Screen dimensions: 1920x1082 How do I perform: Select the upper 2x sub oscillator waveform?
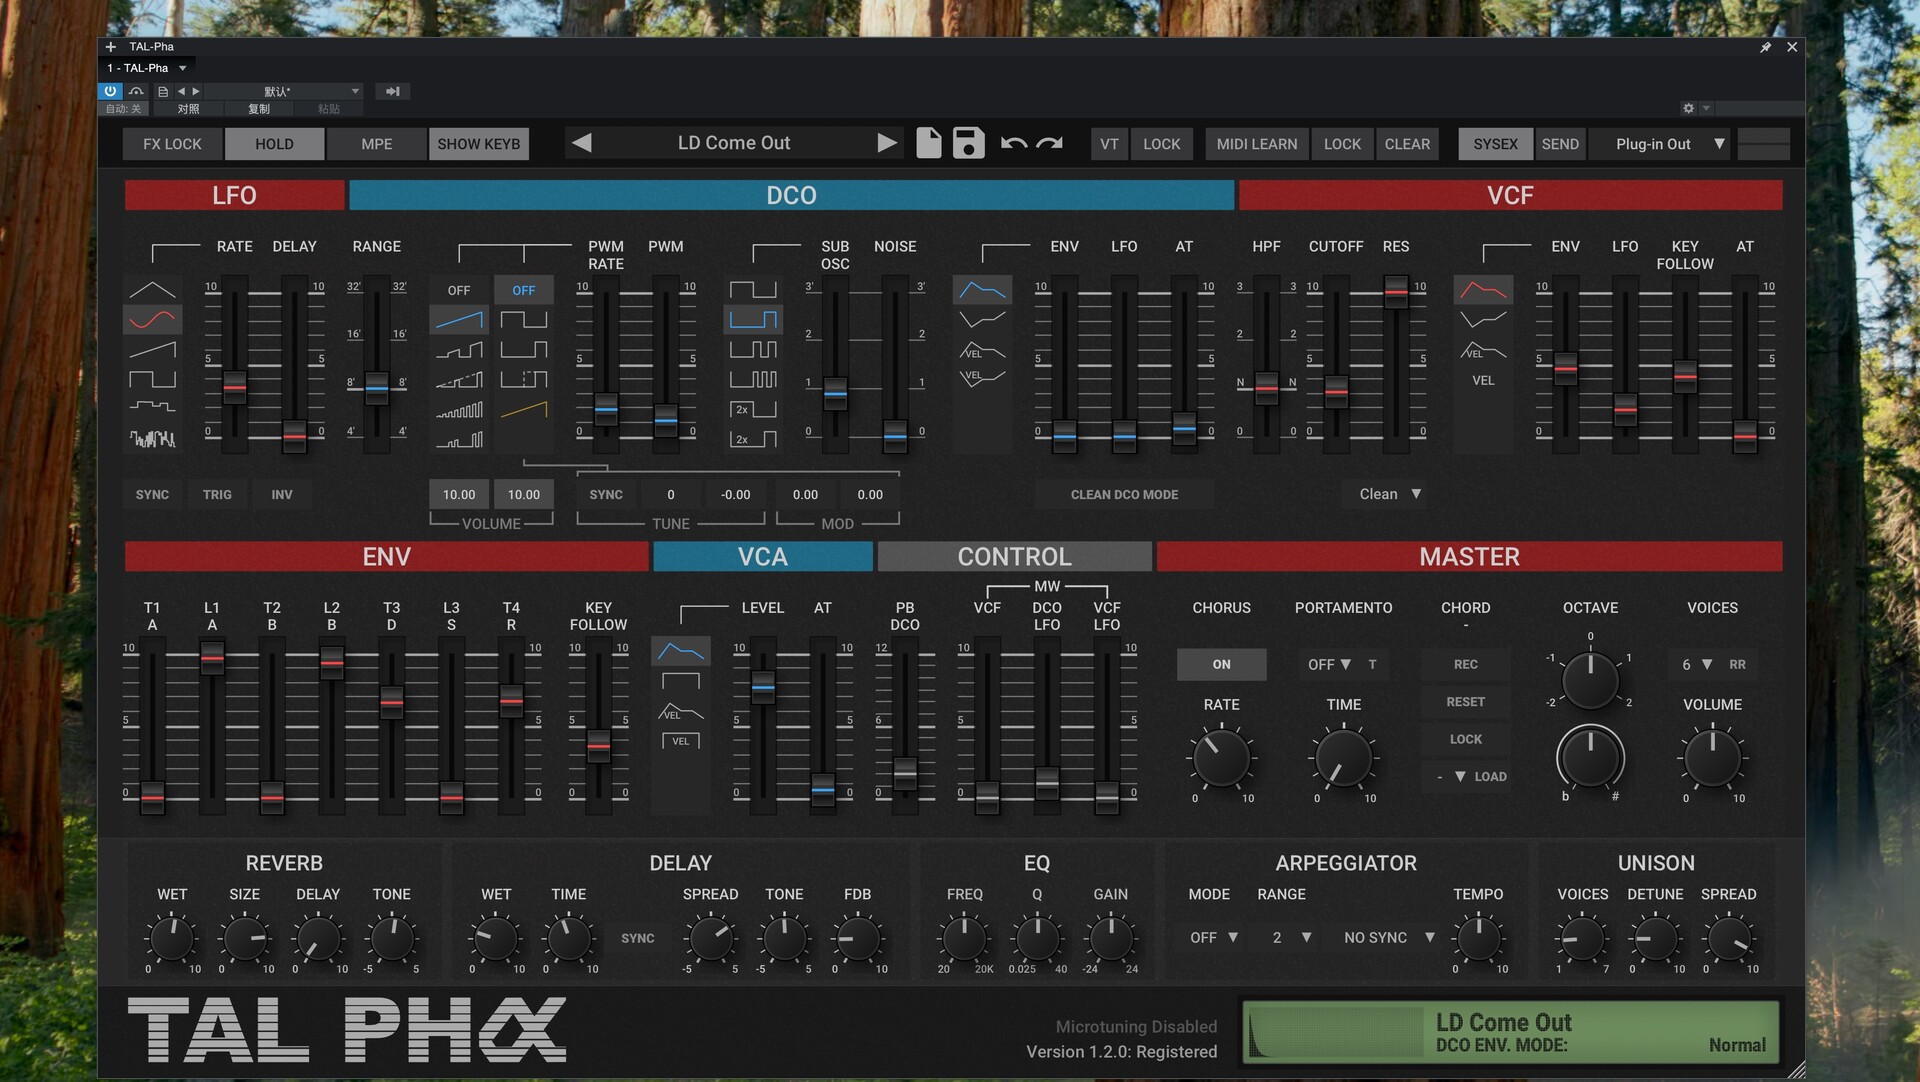(753, 409)
